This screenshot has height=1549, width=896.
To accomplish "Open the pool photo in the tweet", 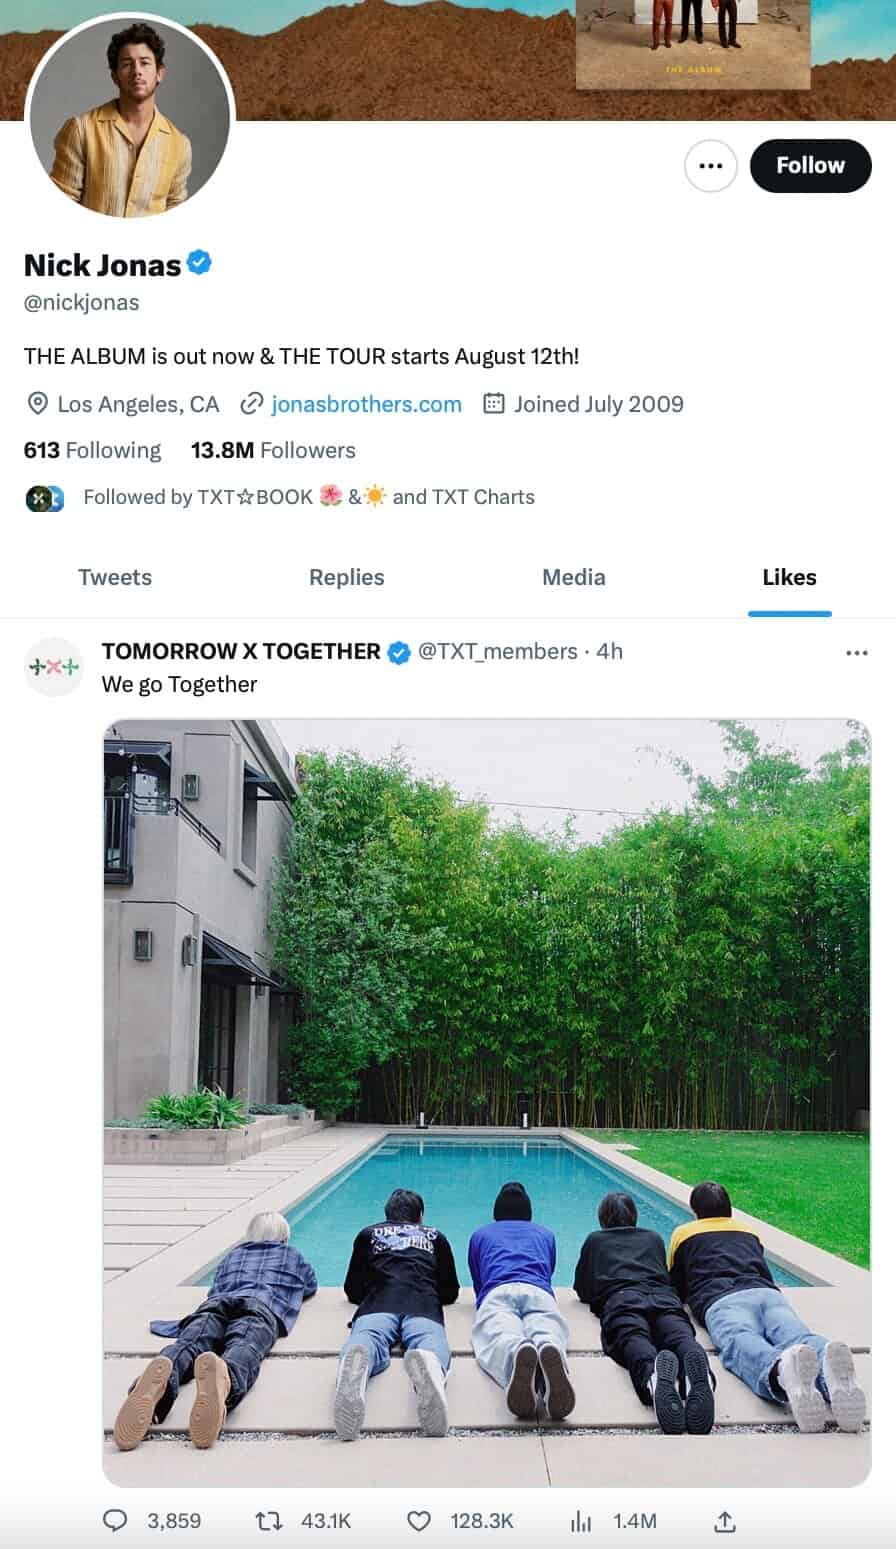I will point(487,1102).
